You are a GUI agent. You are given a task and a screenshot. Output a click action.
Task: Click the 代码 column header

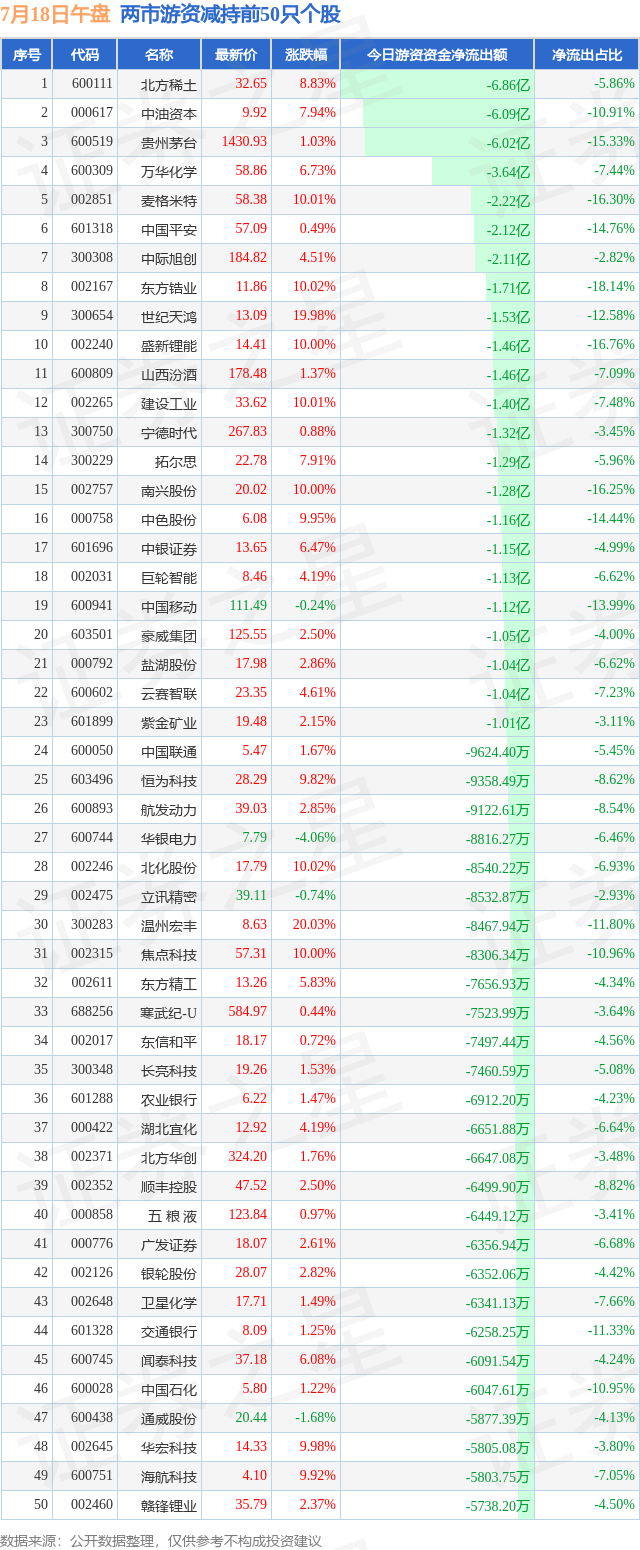(x=85, y=55)
